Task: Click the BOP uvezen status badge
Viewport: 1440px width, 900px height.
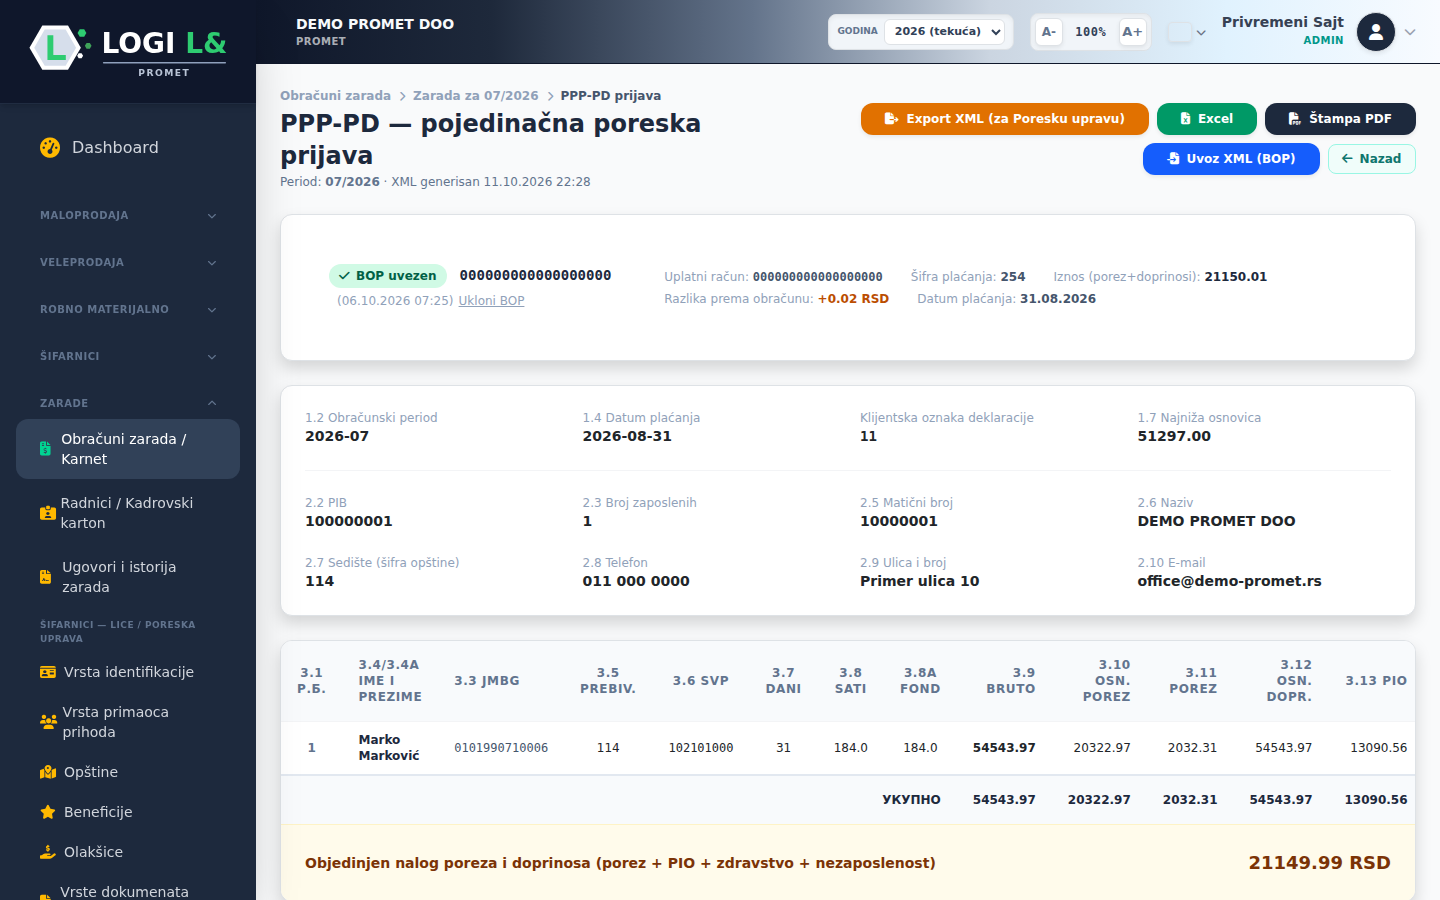Action: click(388, 276)
